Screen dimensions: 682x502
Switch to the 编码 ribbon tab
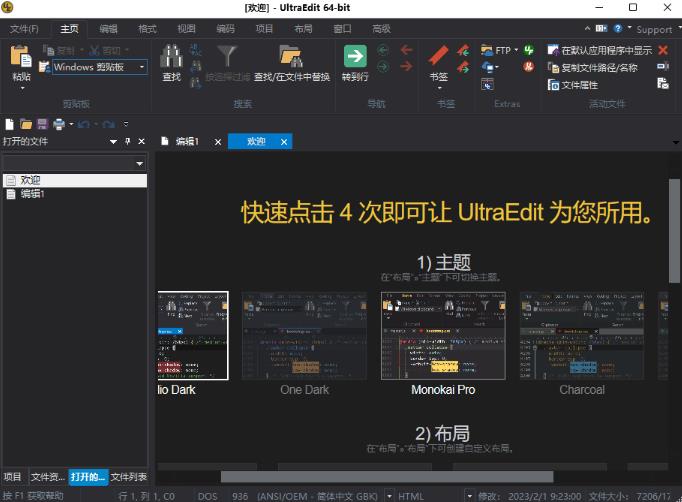coord(225,29)
